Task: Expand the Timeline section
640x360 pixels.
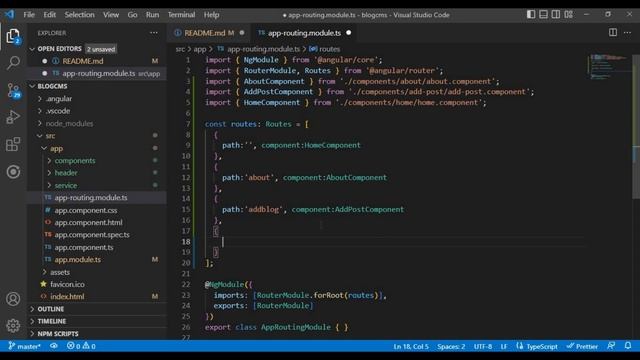Action: (x=96, y=321)
